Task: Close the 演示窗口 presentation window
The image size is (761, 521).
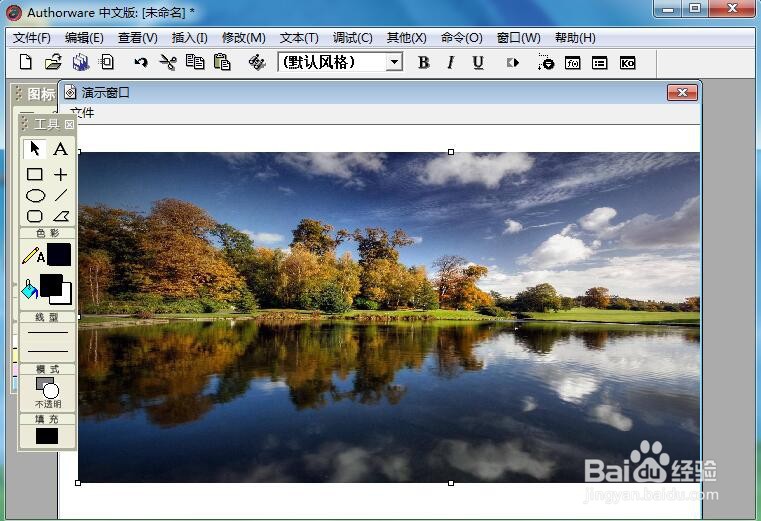Action: 682,92
